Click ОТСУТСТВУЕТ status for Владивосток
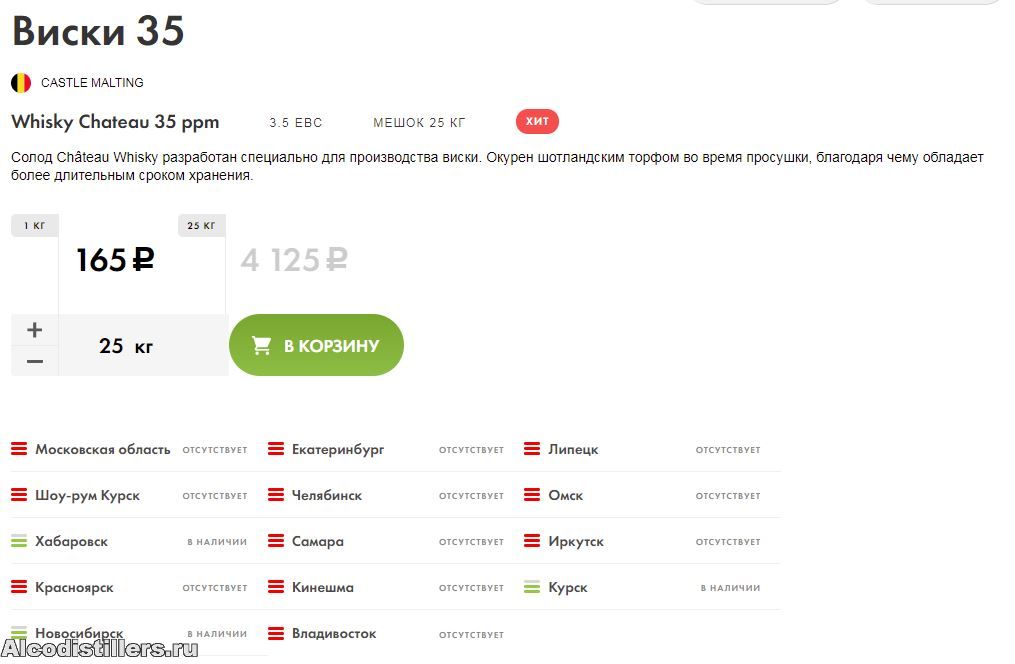Viewport: 1015px width, 664px height. (x=471, y=635)
